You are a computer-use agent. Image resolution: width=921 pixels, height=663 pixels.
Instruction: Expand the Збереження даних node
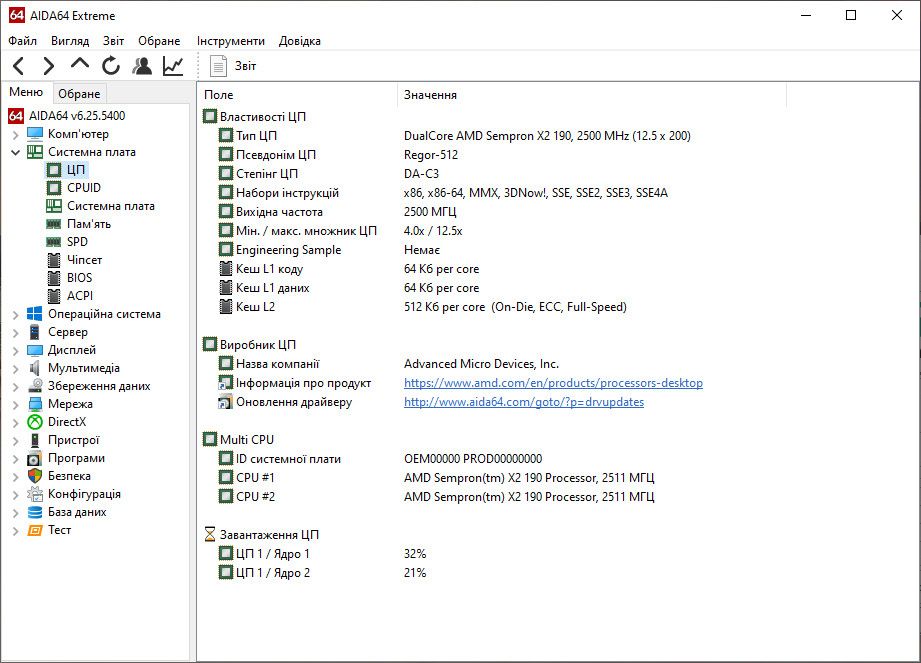(15, 386)
